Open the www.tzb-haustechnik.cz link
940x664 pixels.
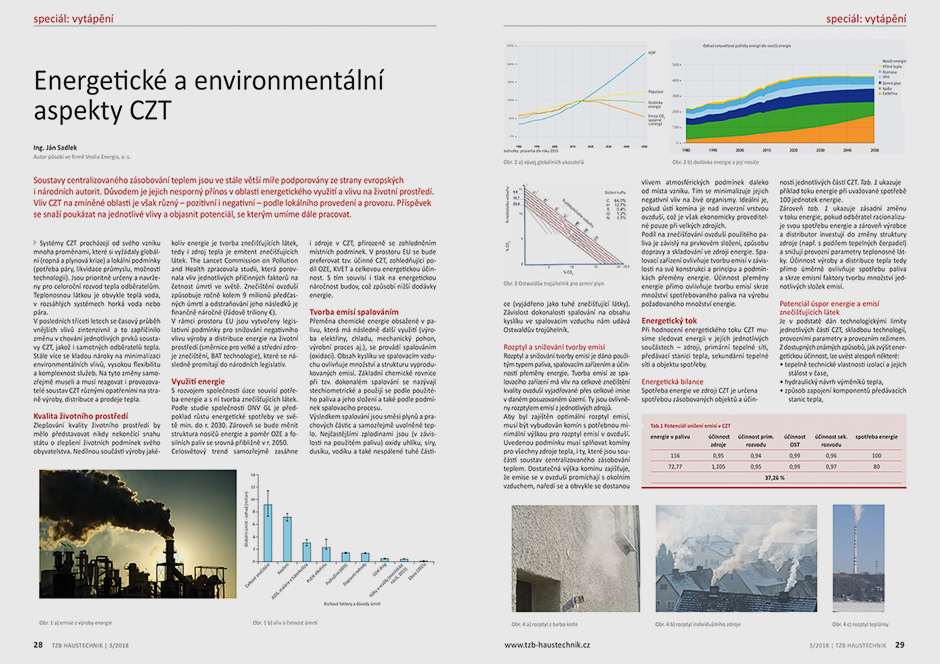tap(547, 645)
